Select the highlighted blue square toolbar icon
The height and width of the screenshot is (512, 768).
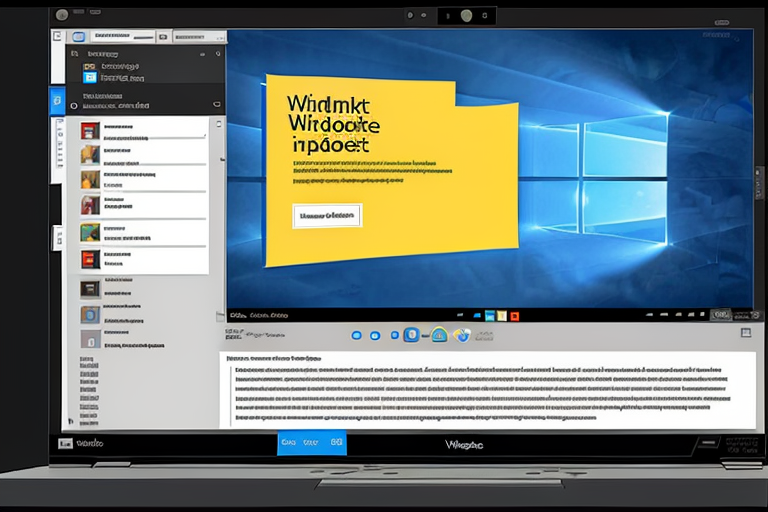(411, 335)
